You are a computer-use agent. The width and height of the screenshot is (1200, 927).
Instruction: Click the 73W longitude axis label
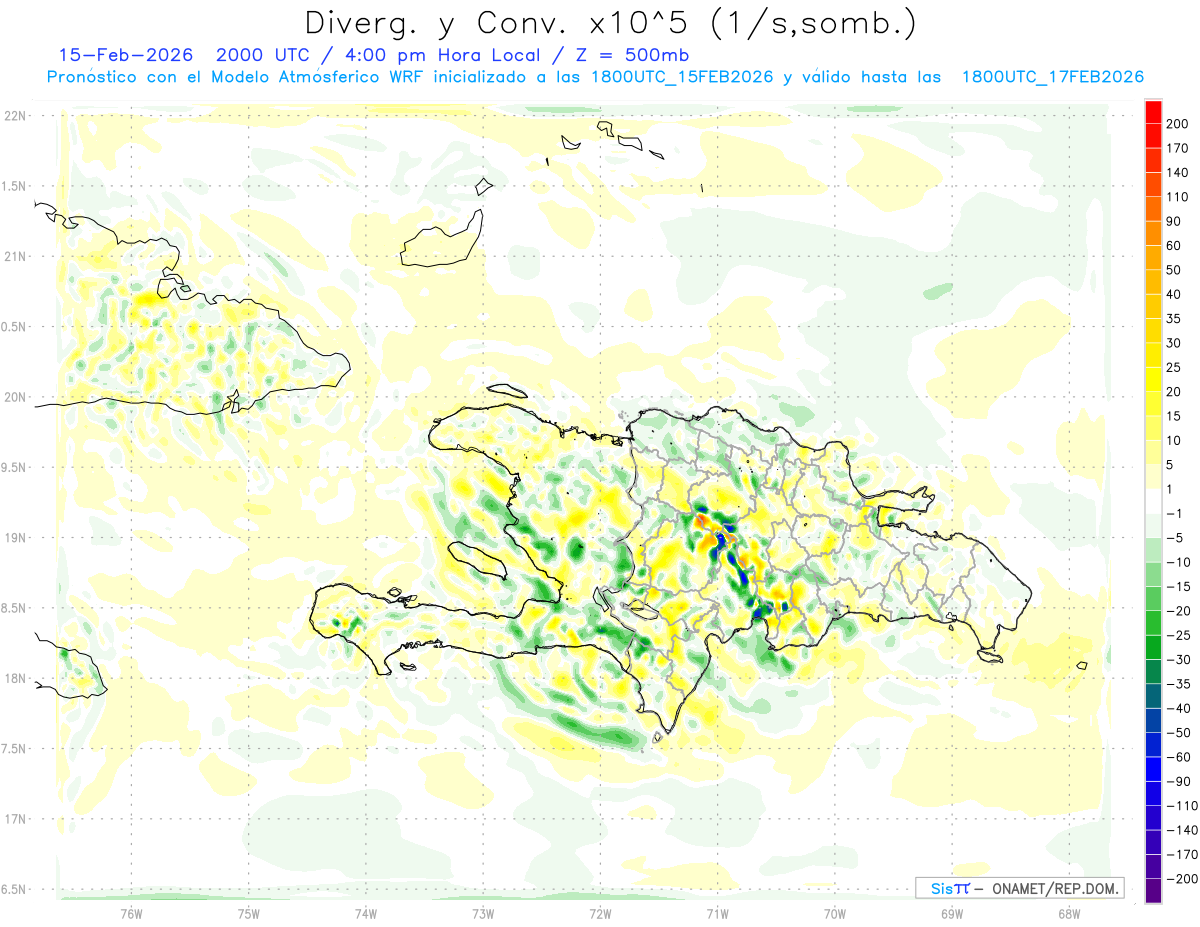(482, 914)
